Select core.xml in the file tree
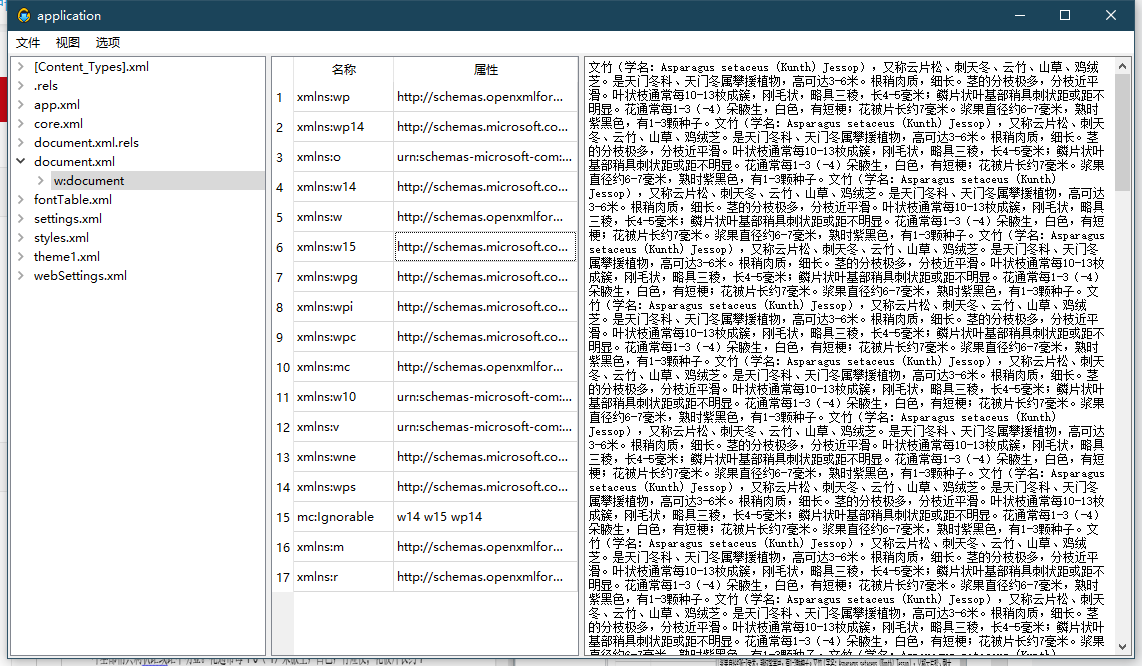Screen dimensions: 1142x666 (57, 123)
